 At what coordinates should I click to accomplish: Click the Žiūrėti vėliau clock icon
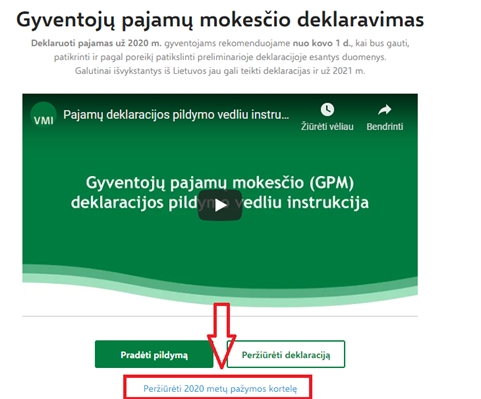pos(327,110)
